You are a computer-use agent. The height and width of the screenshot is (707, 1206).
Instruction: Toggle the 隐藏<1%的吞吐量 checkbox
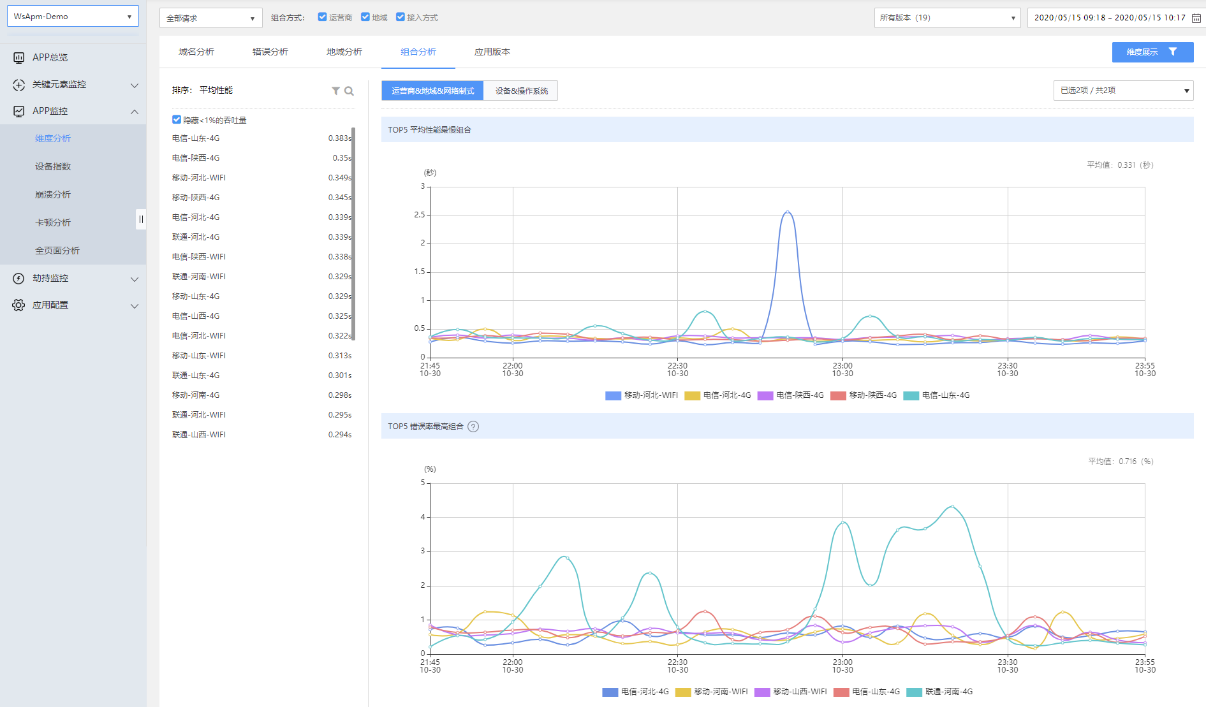coord(177,120)
